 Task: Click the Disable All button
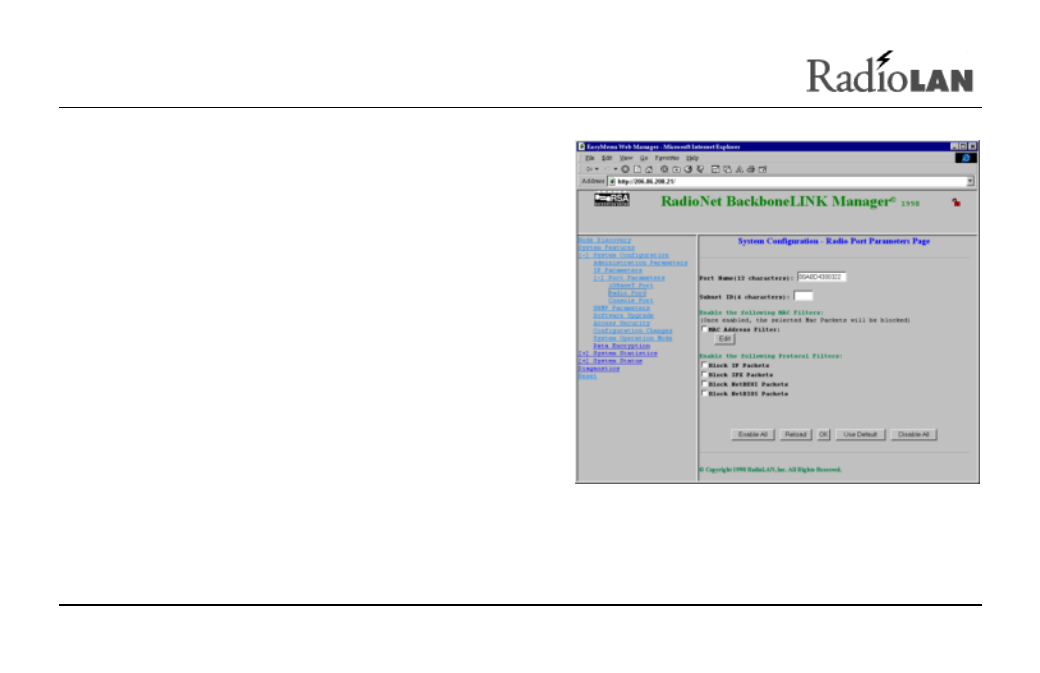pos(913,434)
